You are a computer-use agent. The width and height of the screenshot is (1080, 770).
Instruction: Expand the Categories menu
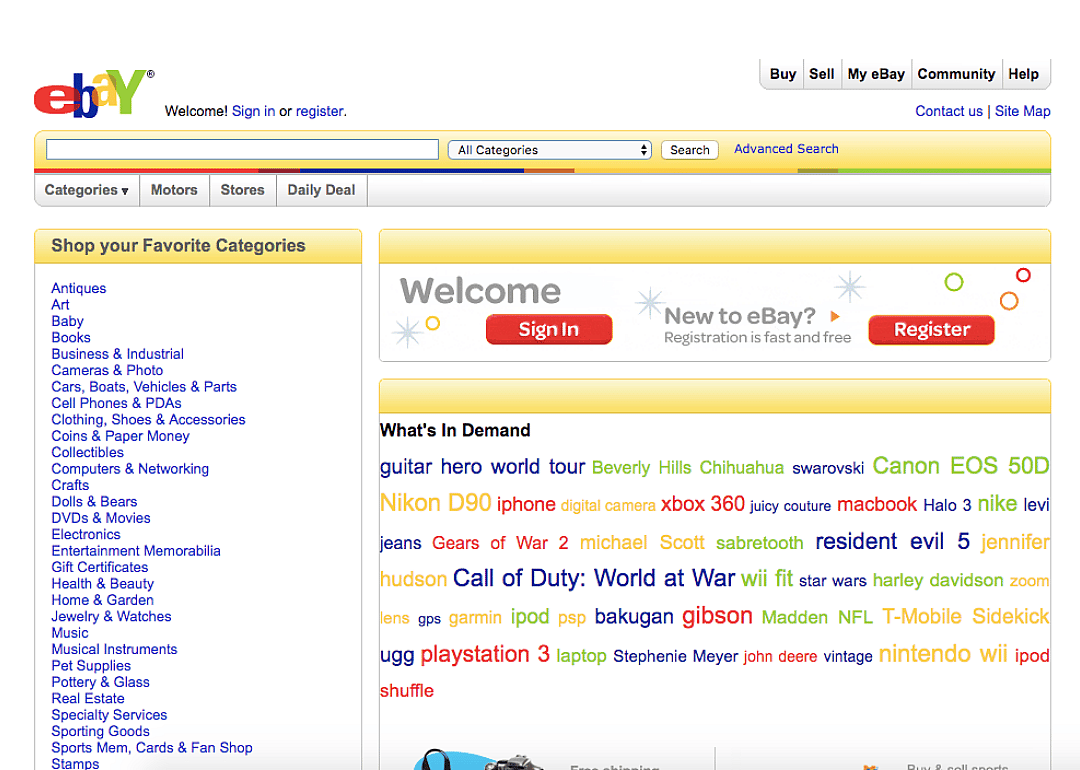click(x=87, y=190)
